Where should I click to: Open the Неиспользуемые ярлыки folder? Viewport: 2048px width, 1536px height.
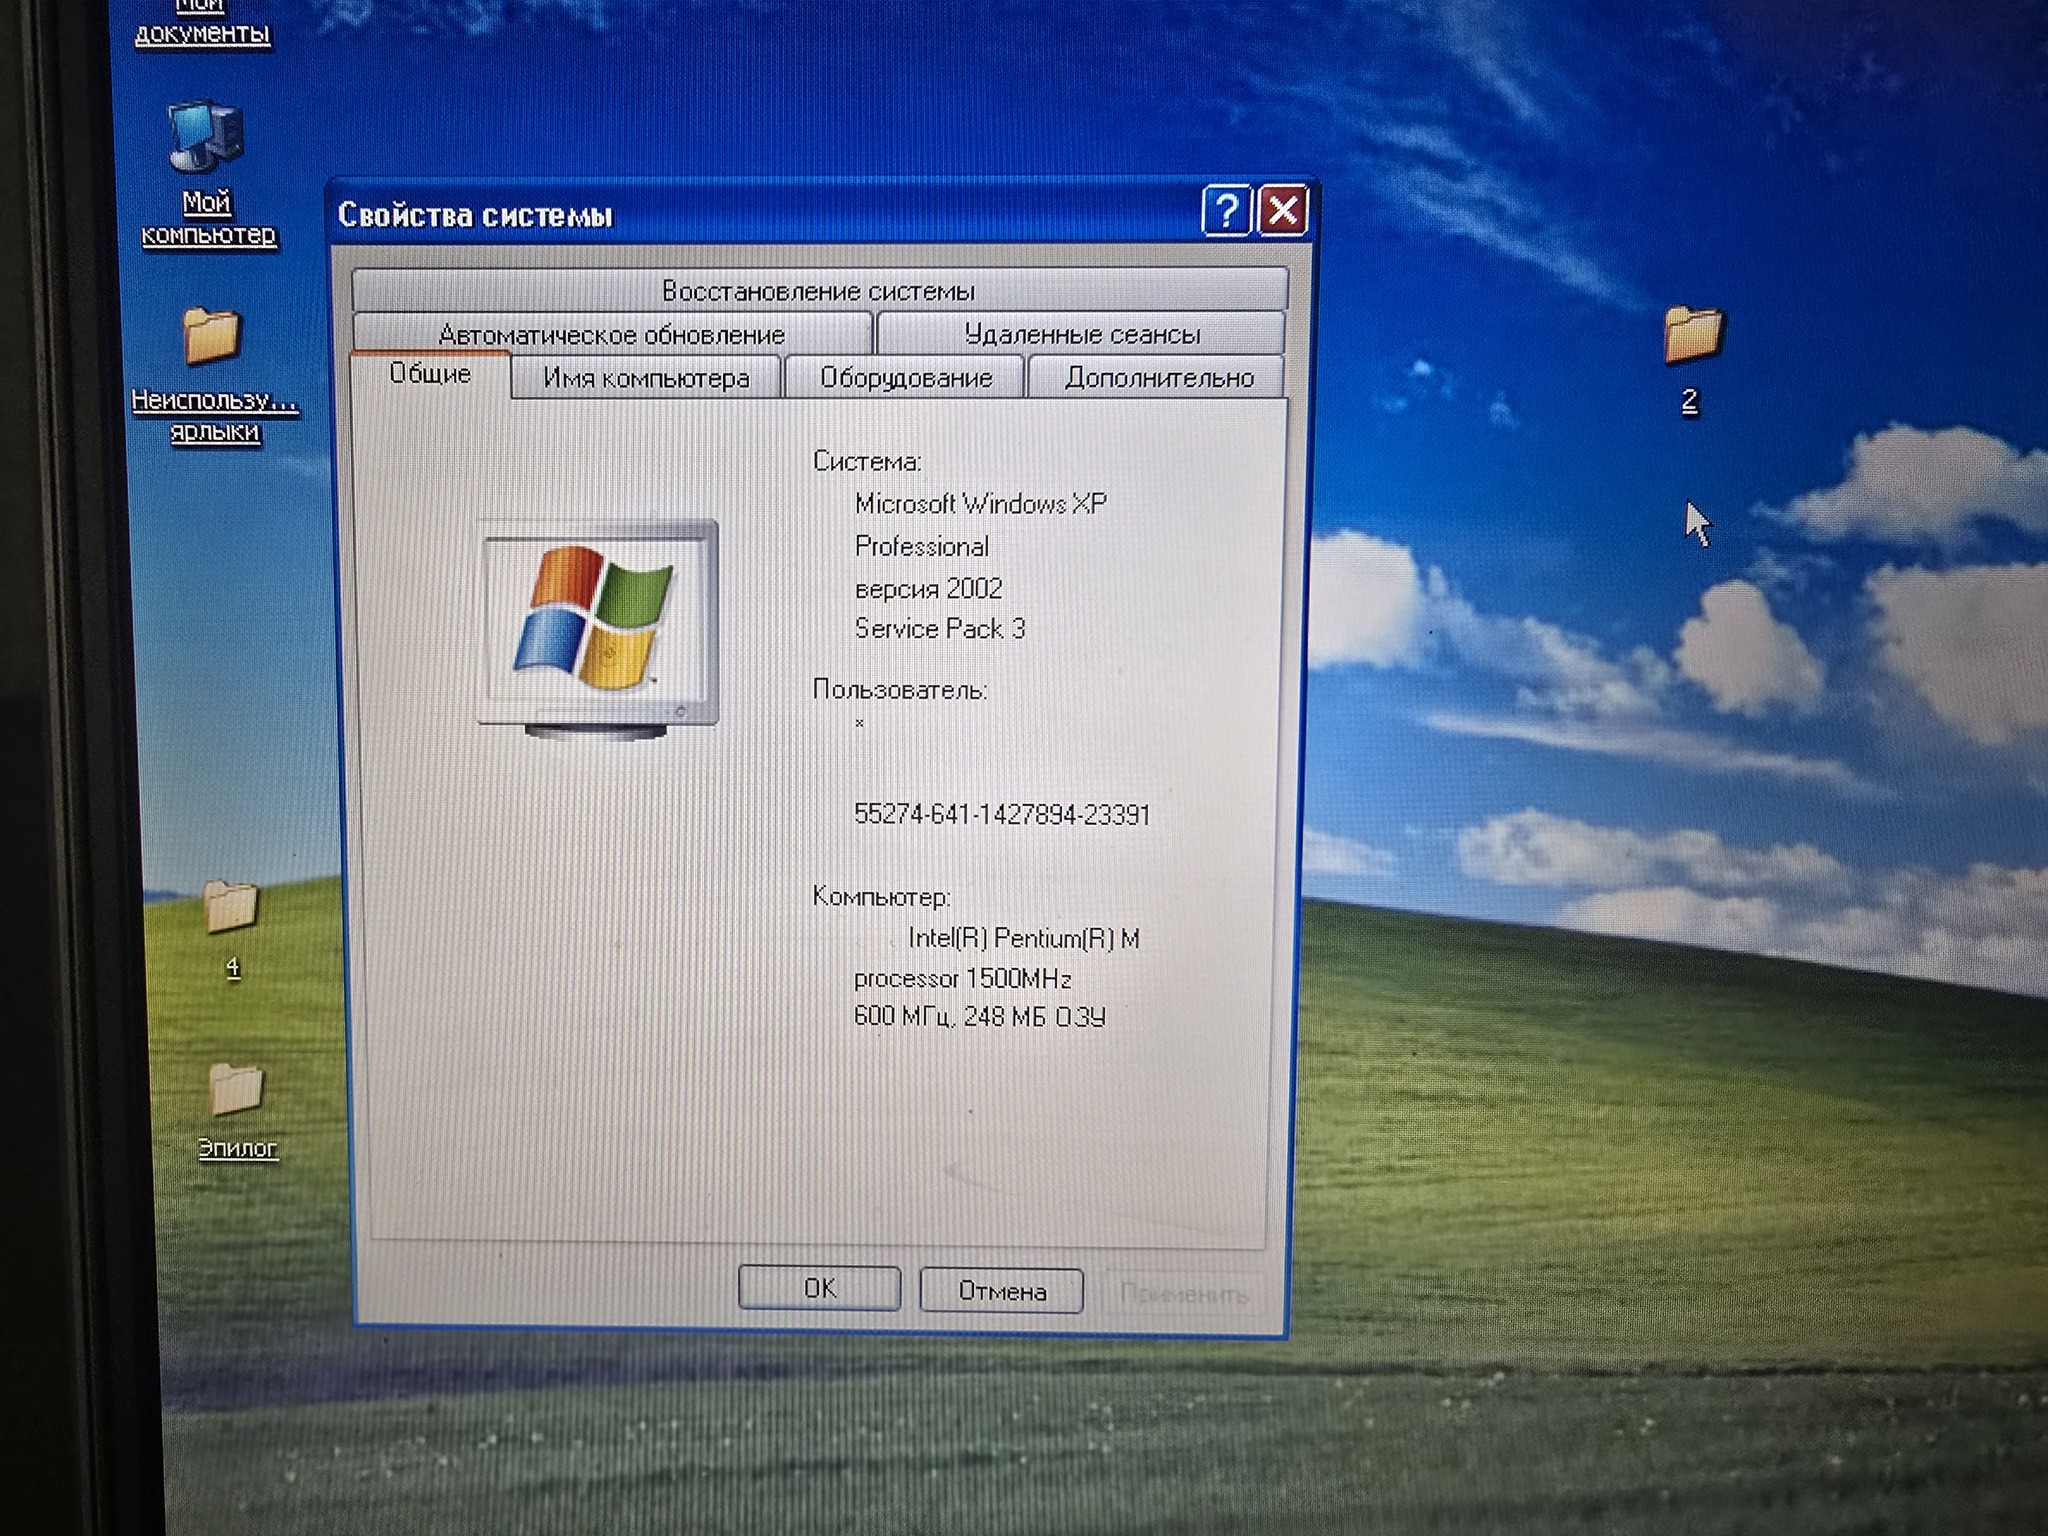(211, 337)
